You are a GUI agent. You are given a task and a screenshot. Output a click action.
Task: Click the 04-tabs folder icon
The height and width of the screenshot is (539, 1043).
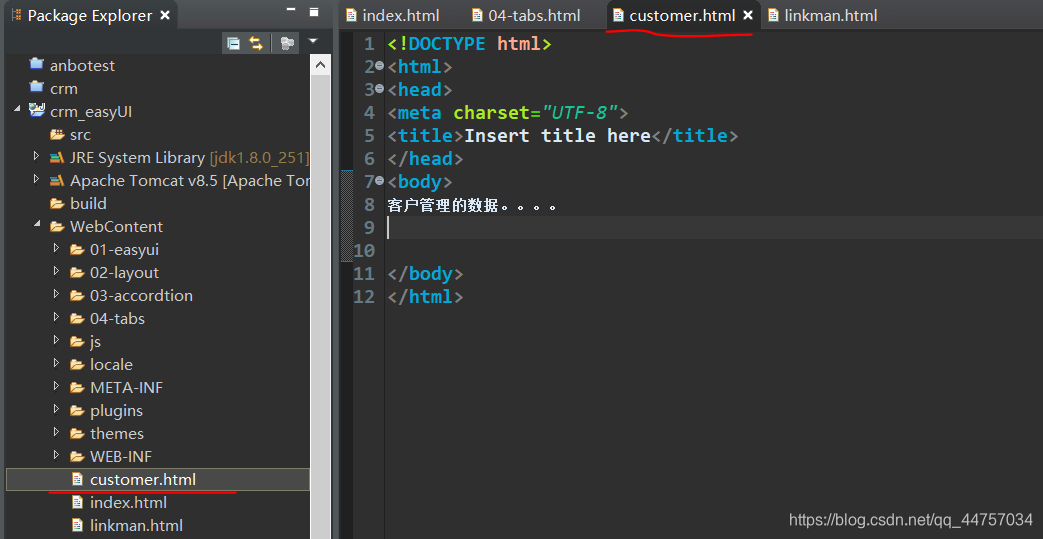coord(77,319)
